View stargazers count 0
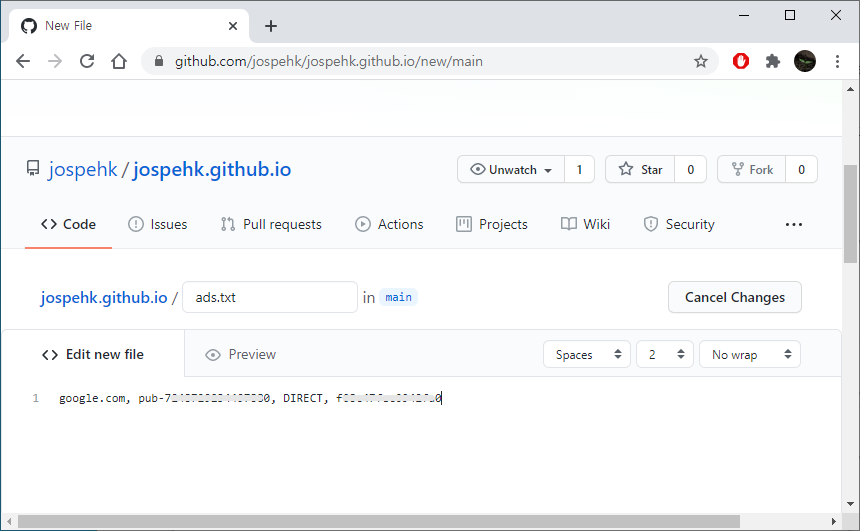860x531 pixels. tap(691, 170)
